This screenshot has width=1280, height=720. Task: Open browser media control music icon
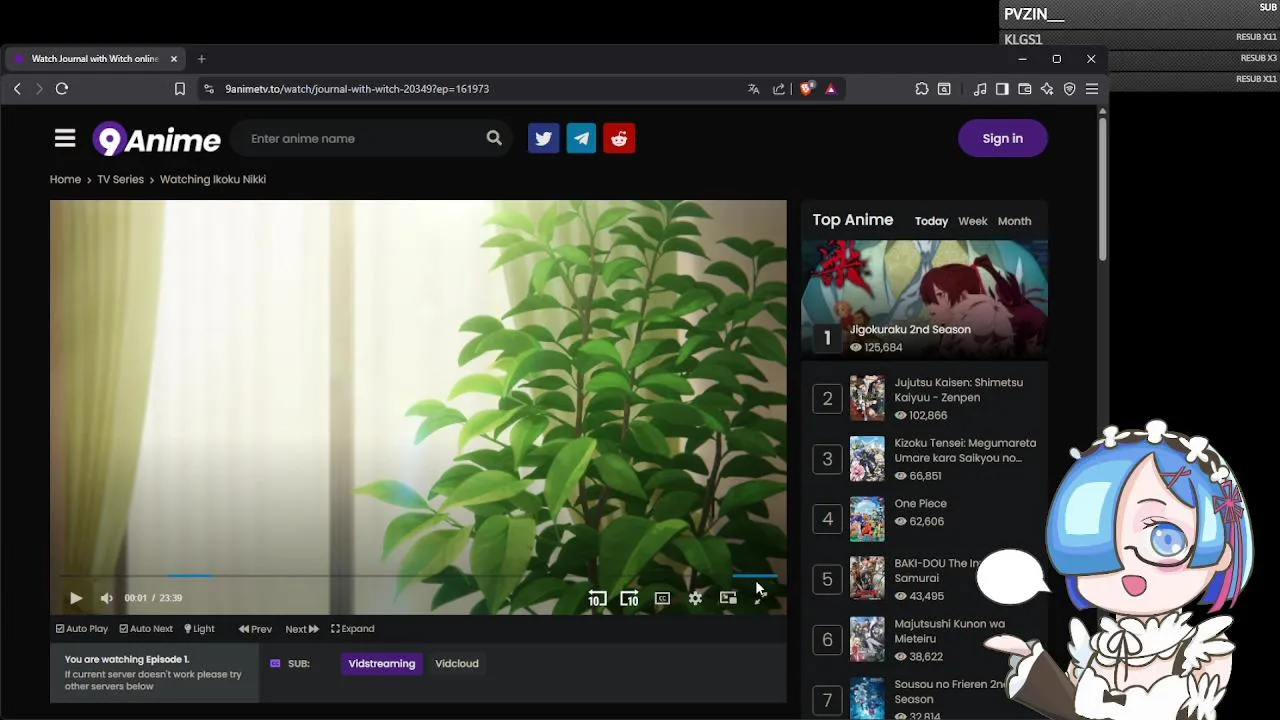pos(980,89)
